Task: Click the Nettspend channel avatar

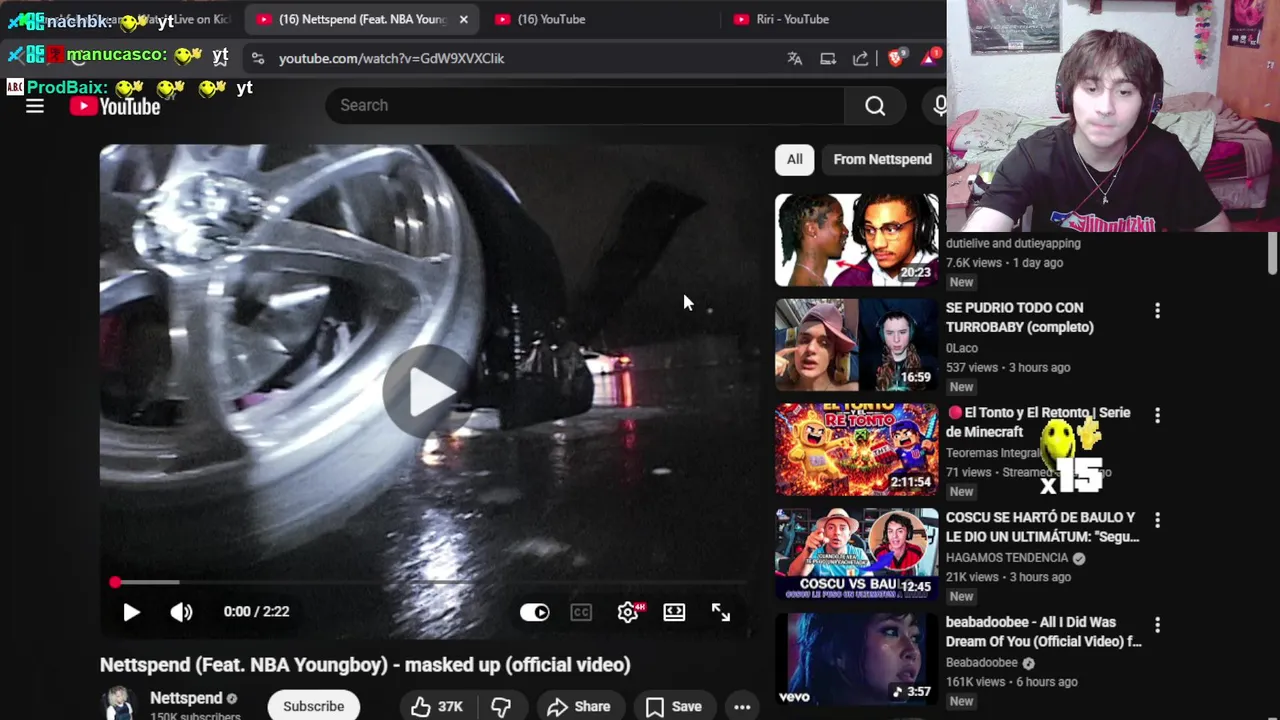Action: click(x=119, y=704)
